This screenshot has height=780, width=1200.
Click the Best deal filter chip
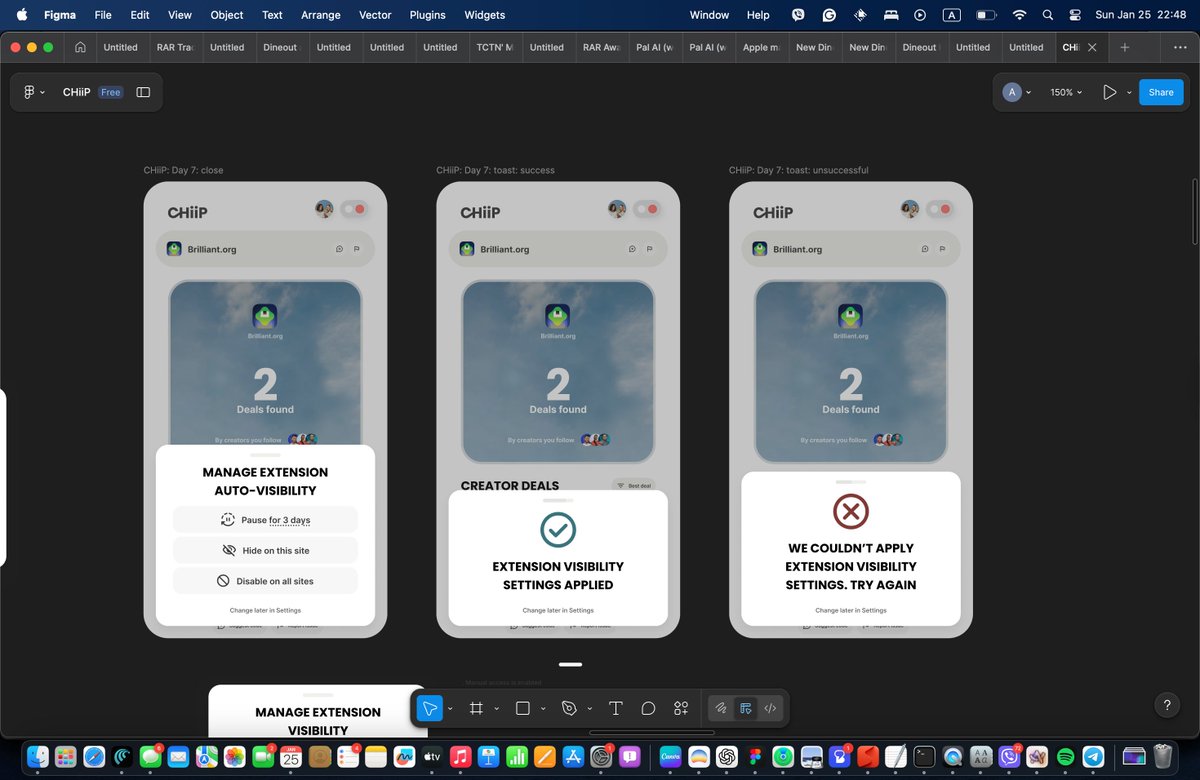634,485
